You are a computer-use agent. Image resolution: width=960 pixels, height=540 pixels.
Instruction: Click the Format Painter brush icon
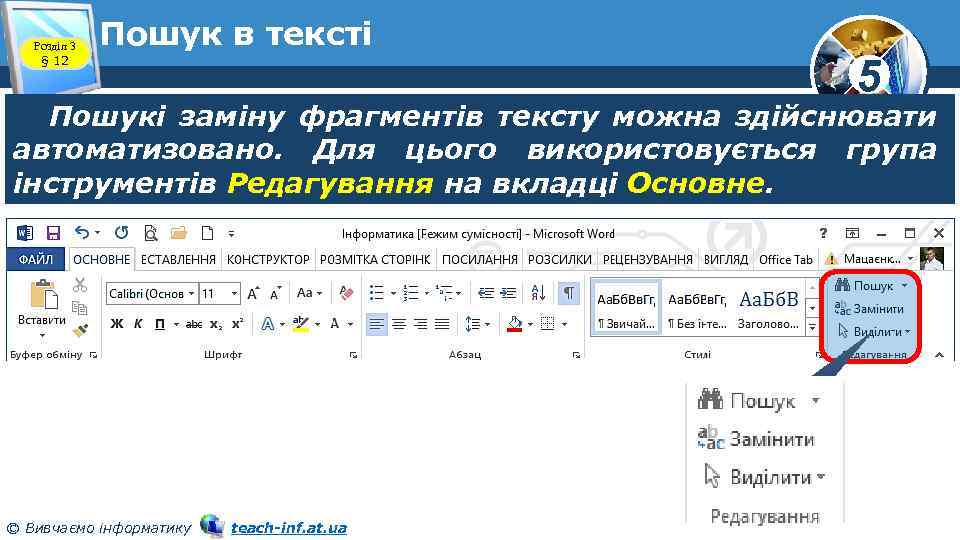(x=80, y=331)
